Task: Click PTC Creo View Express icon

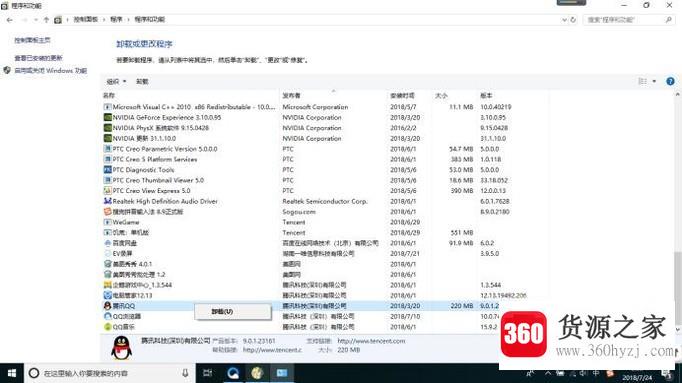Action: click(x=107, y=190)
